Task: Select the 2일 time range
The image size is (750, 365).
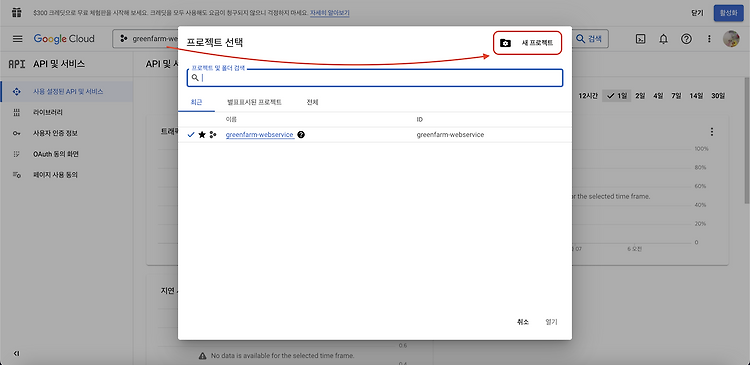Action: pyautogui.click(x=640, y=96)
